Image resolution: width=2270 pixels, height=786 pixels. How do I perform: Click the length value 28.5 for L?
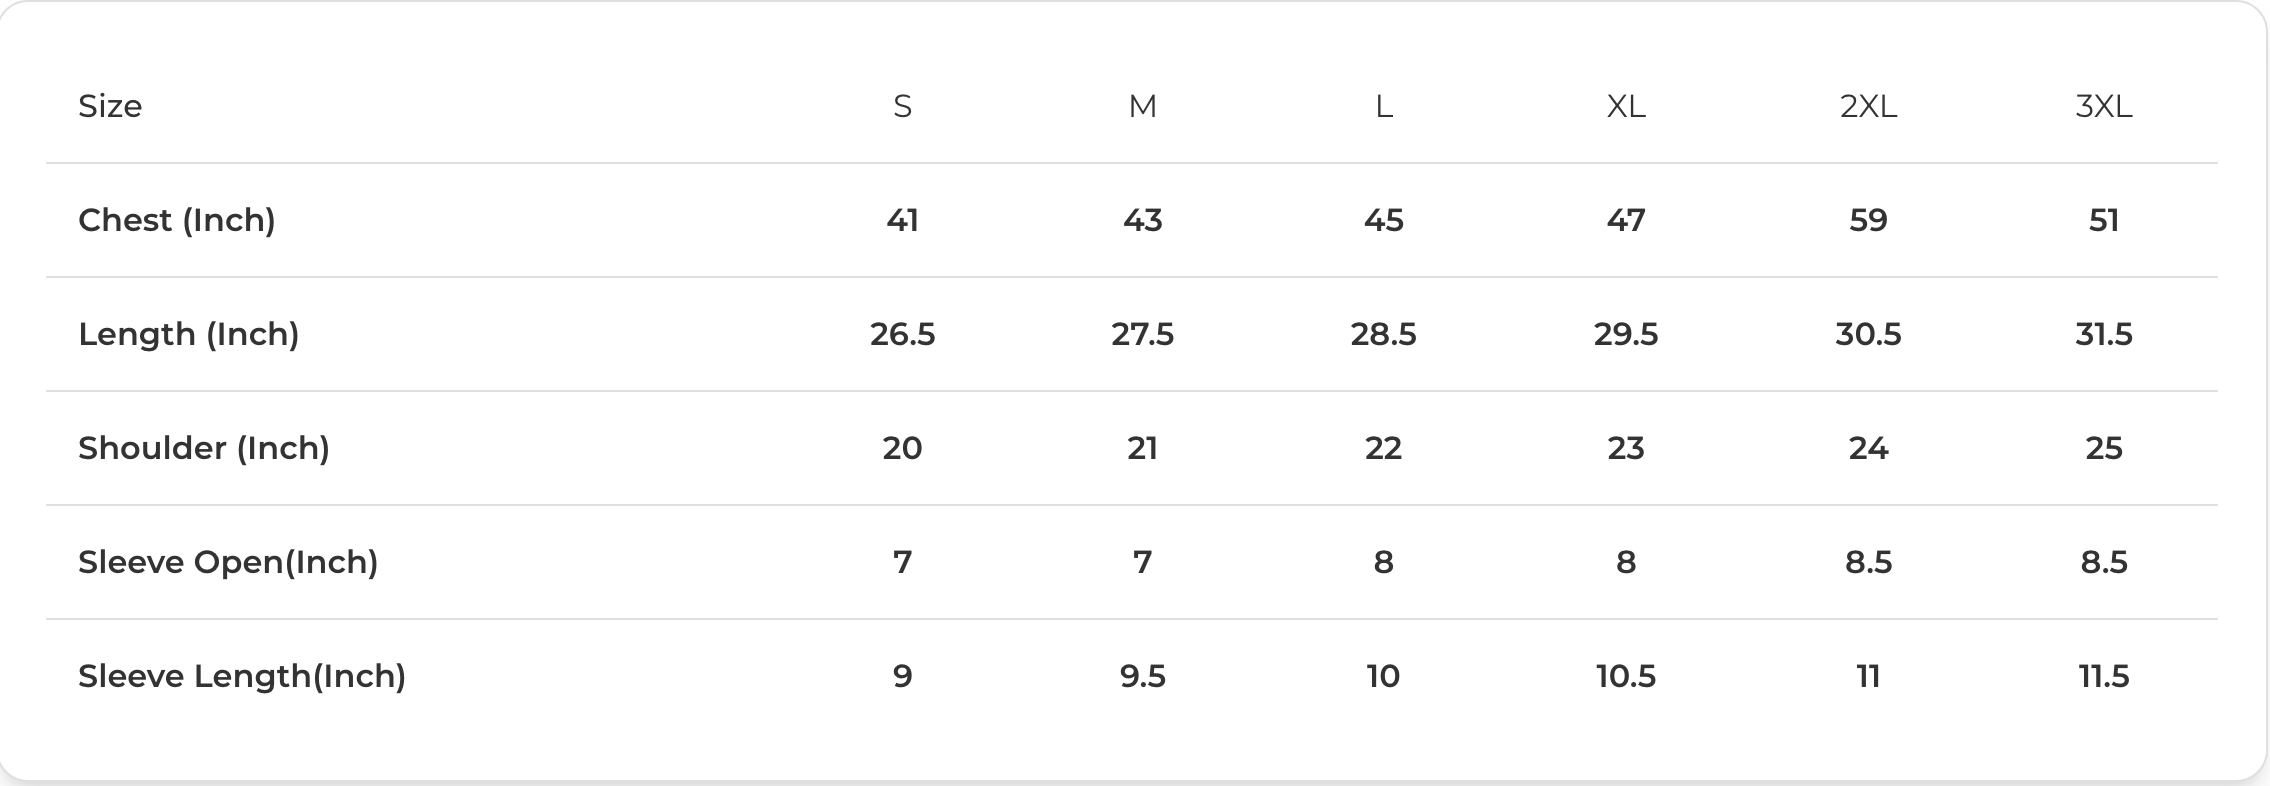tap(1383, 334)
